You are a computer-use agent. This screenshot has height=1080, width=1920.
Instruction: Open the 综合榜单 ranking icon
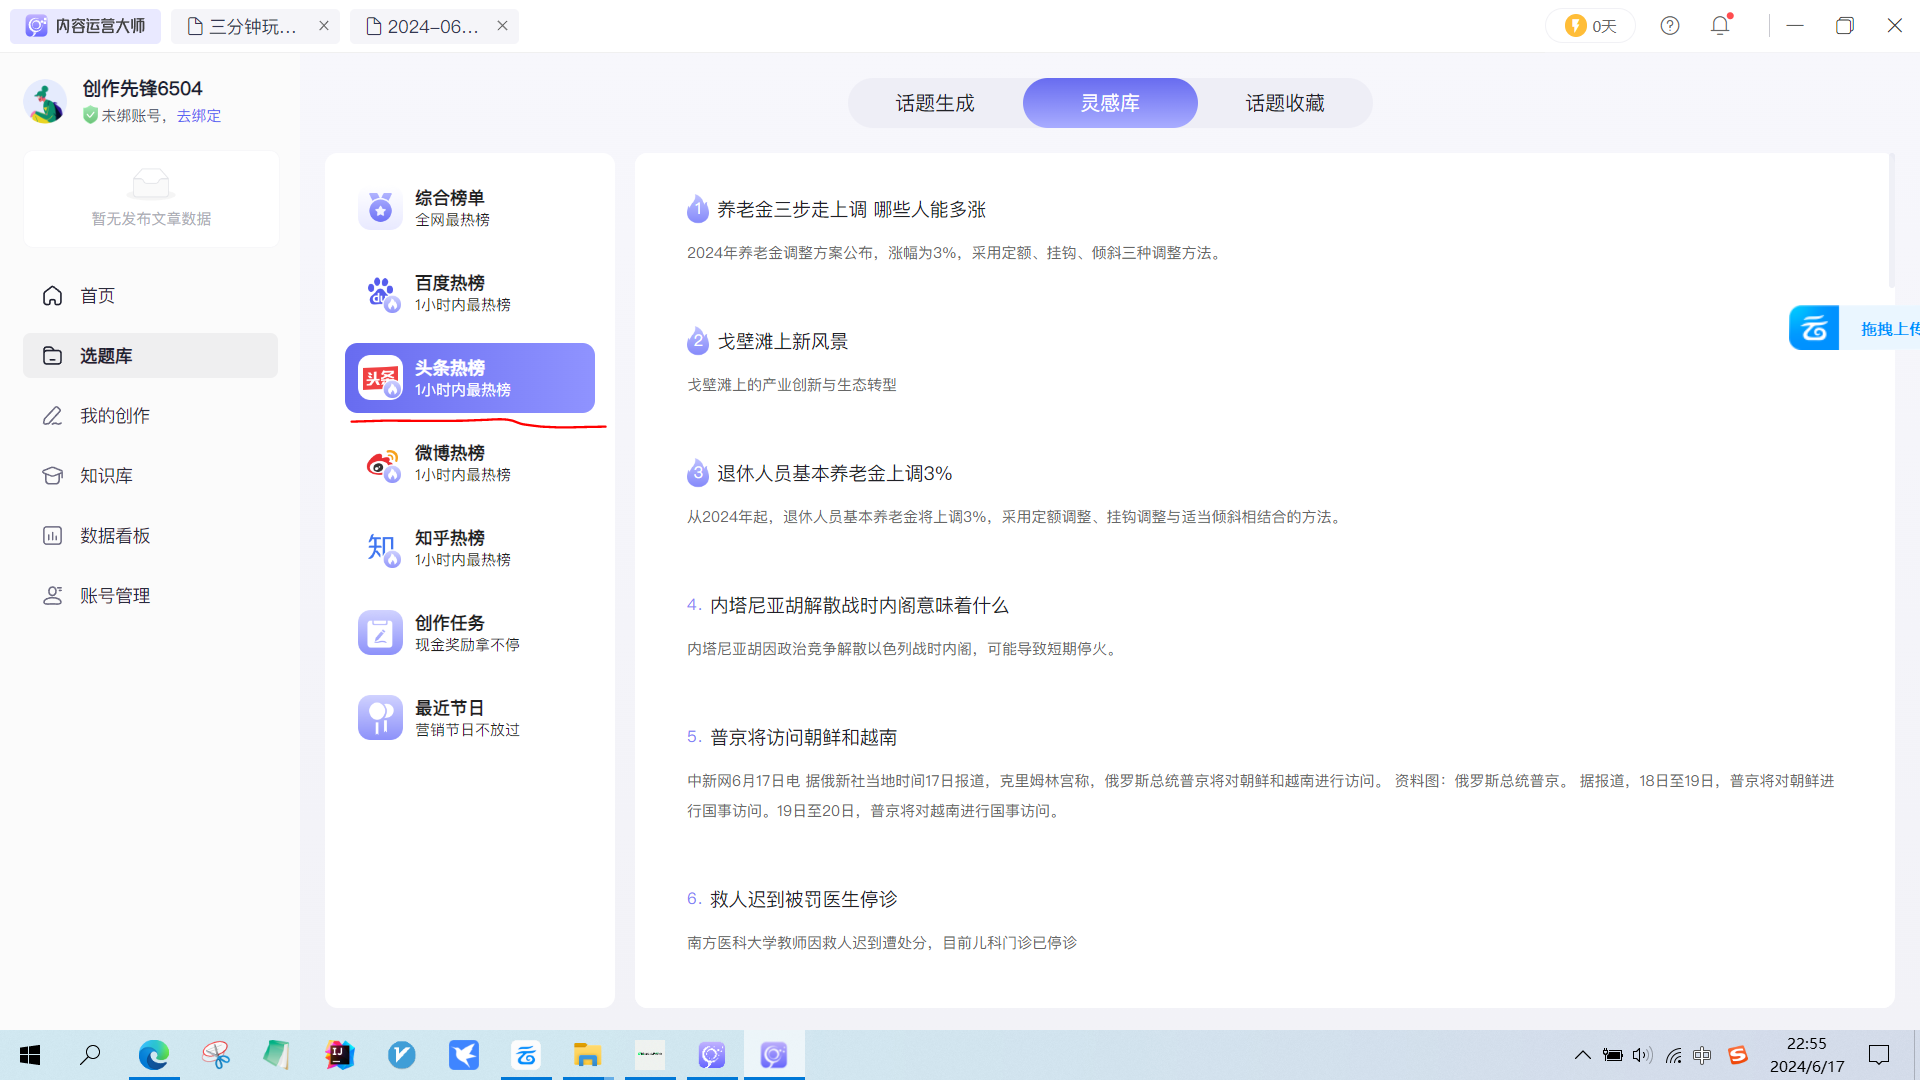(380, 207)
